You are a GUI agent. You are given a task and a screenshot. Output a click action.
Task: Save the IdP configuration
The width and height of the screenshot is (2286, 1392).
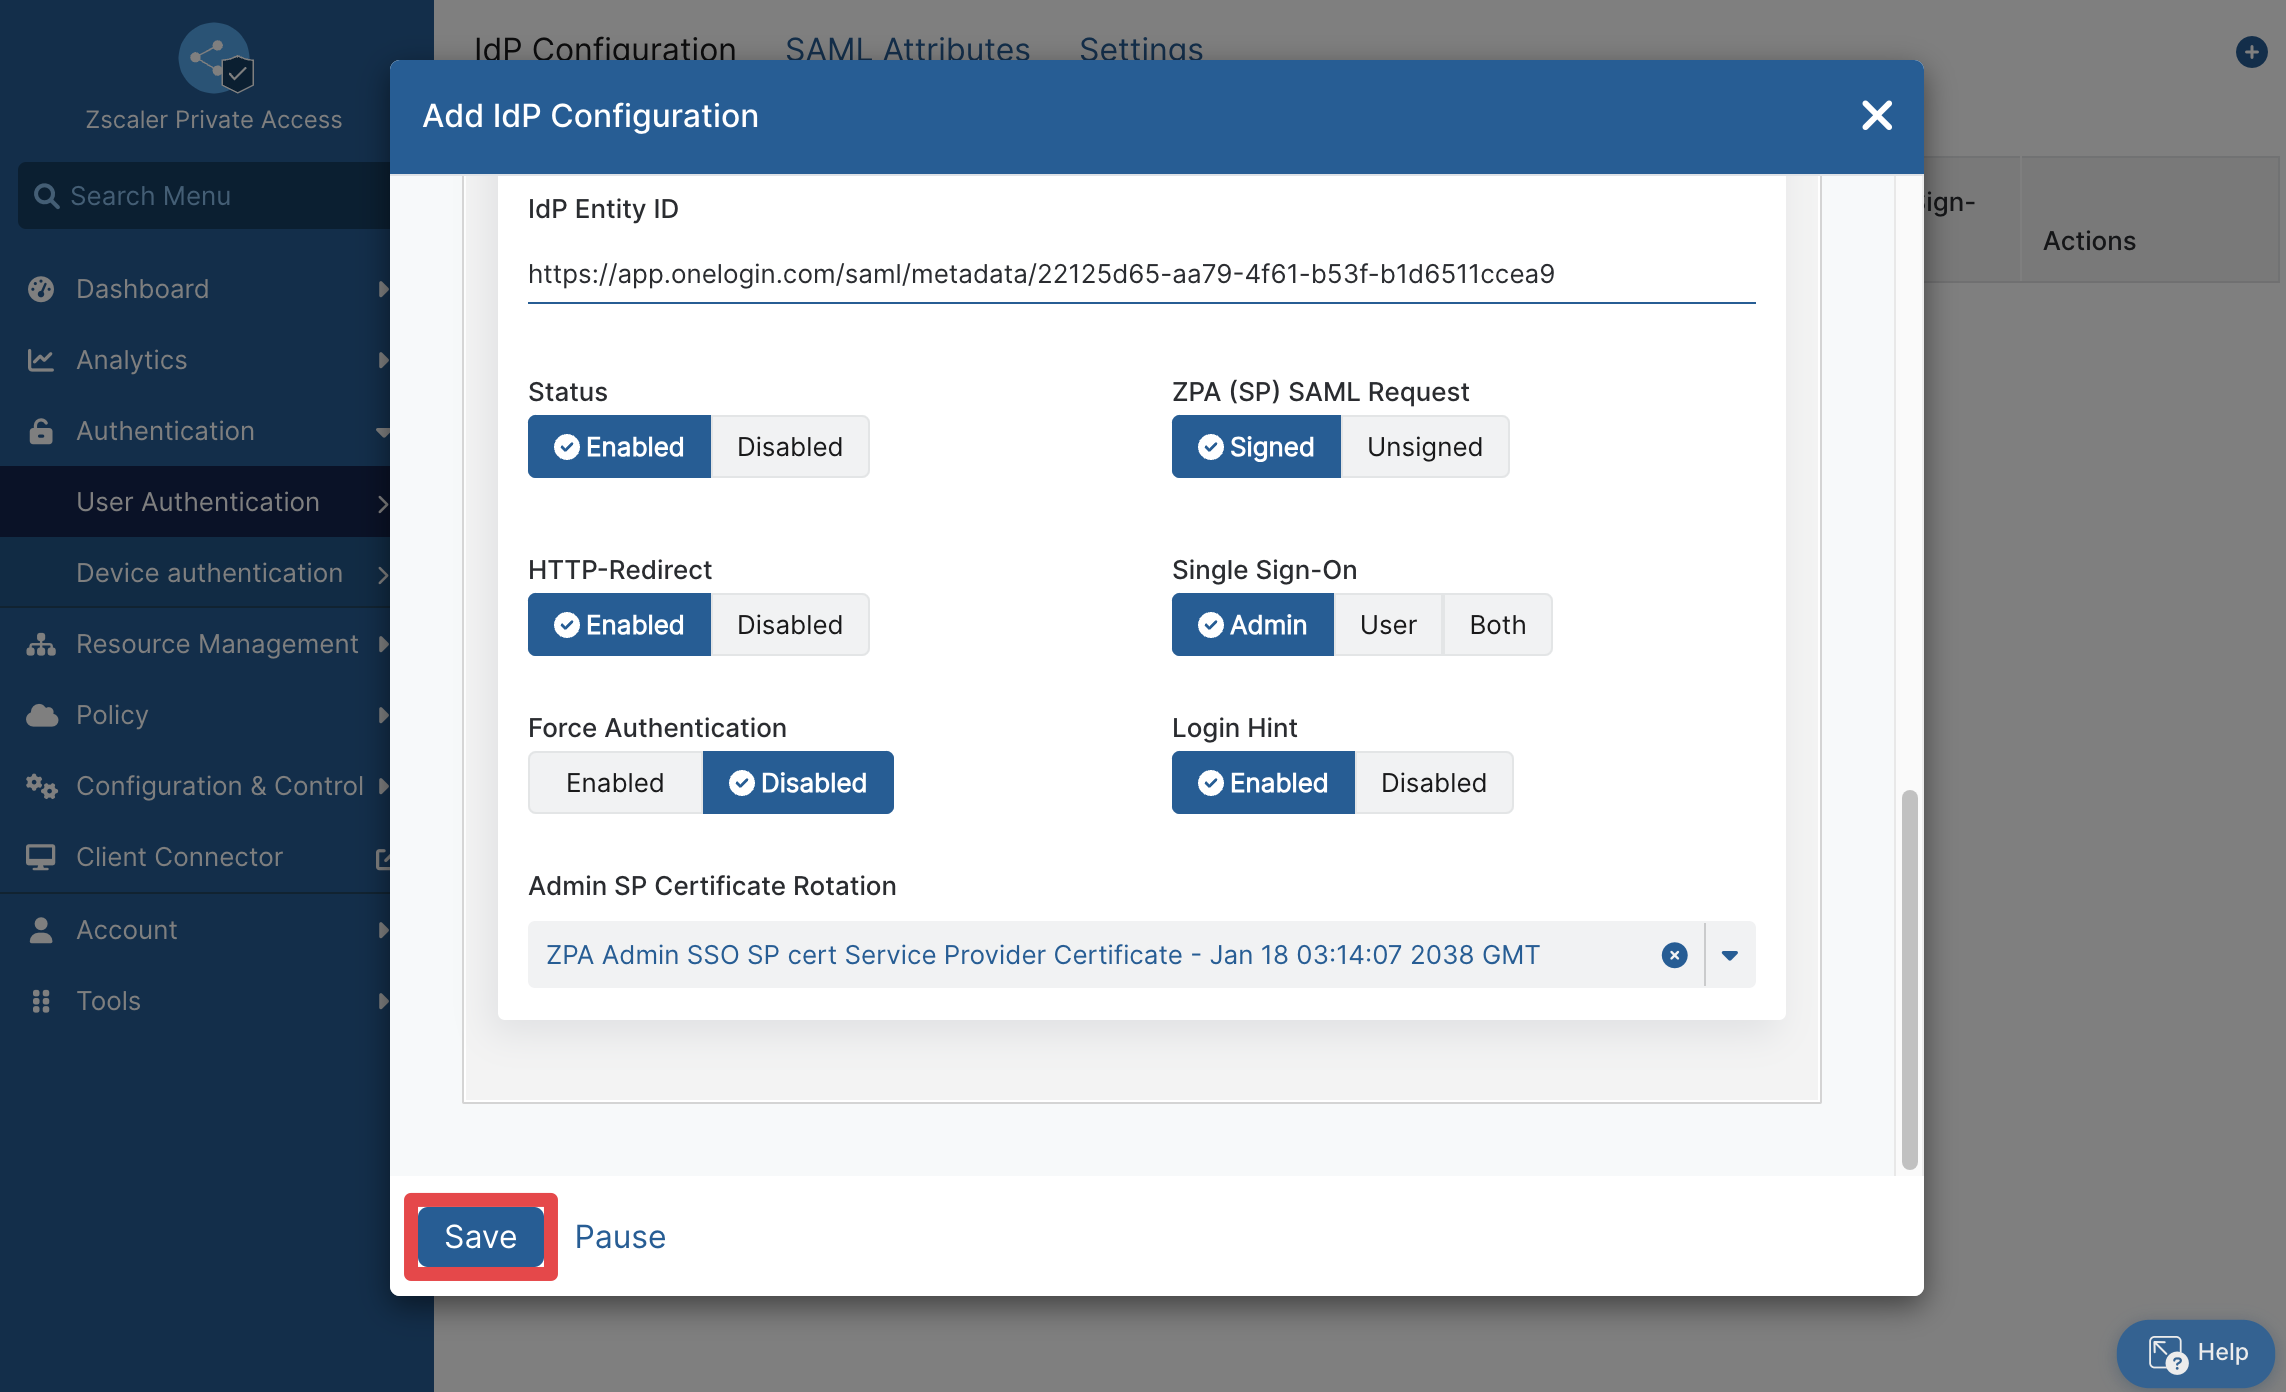(481, 1237)
